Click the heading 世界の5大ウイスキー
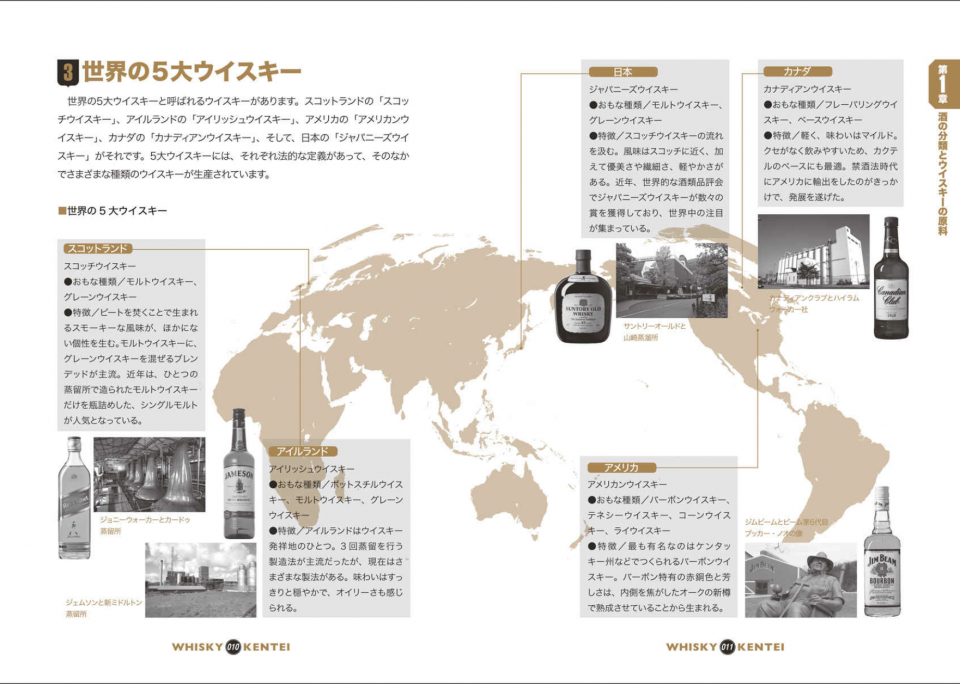Viewport: 960px width, 684px height. pyautogui.click(x=192, y=72)
